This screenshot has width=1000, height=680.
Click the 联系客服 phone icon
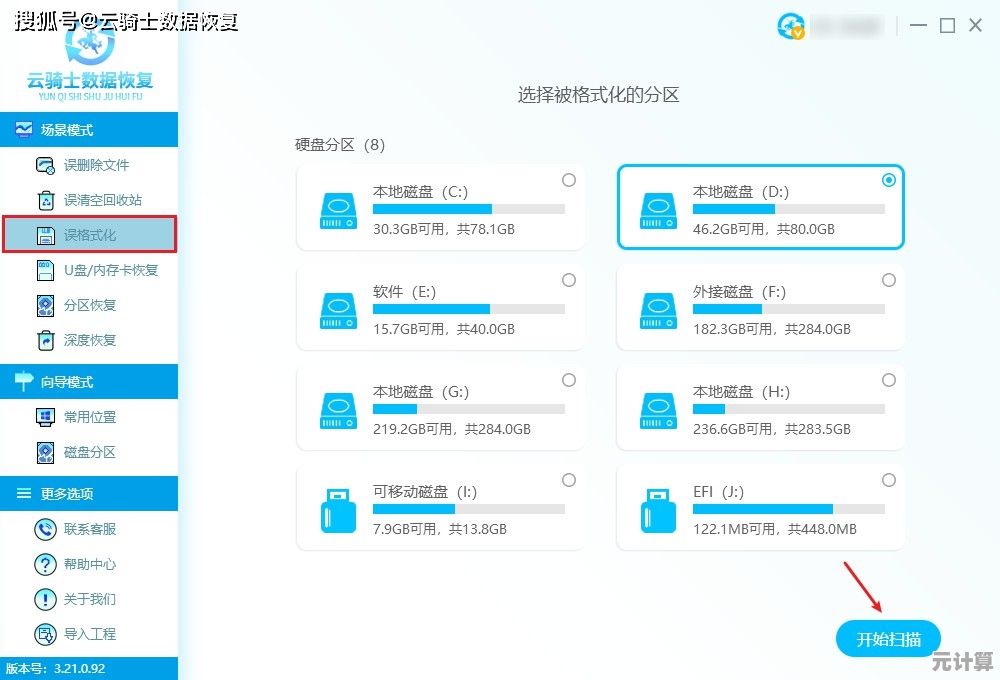pyautogui.click(x=45, y=529)
